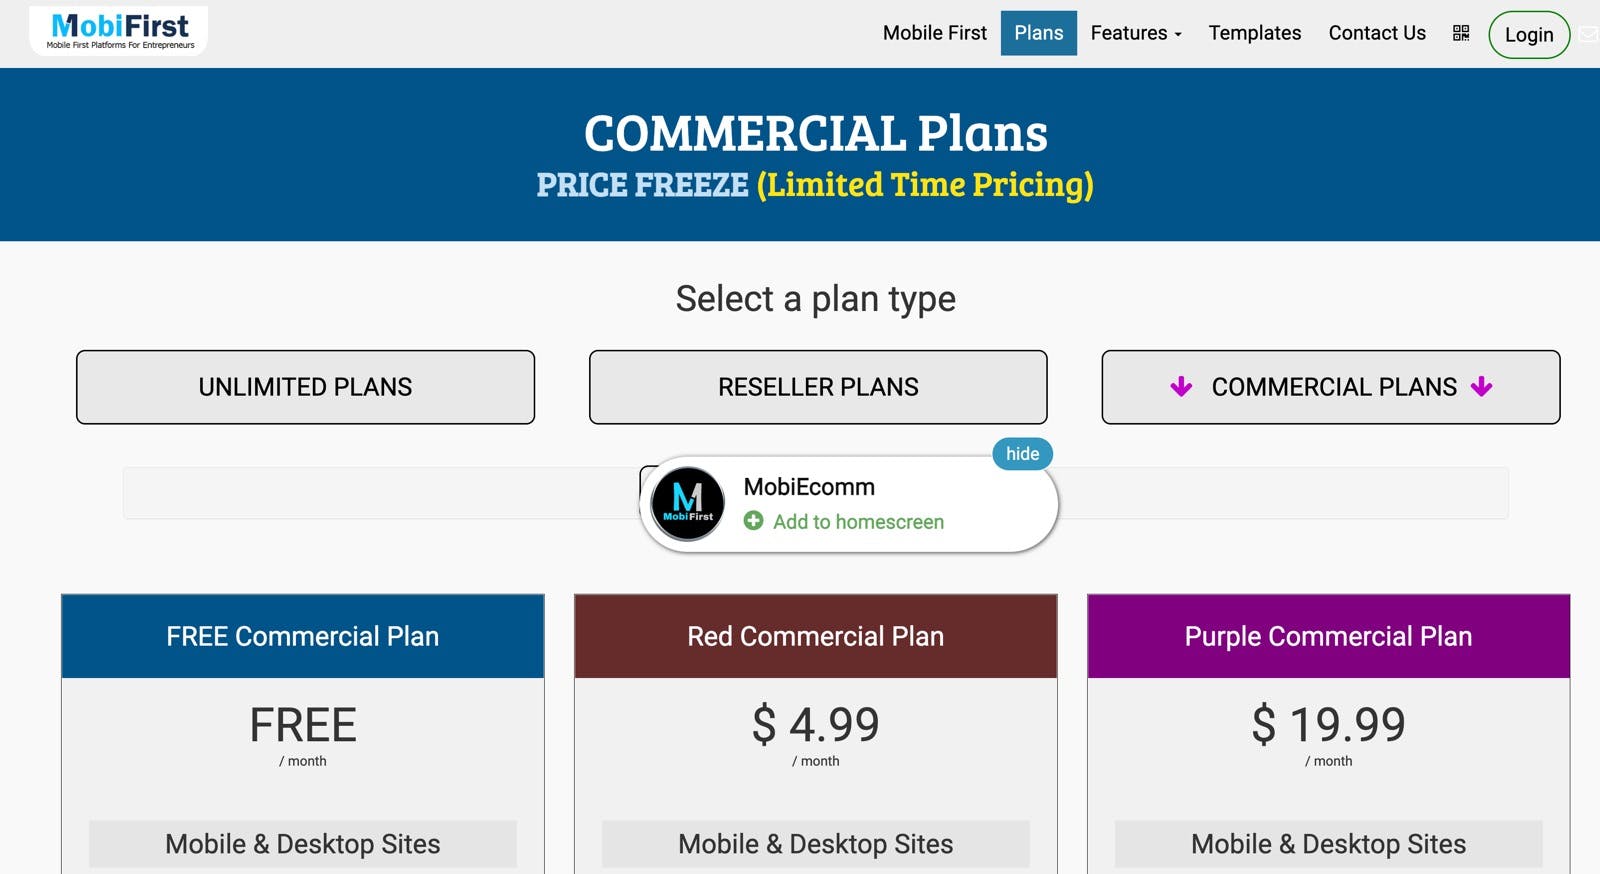This screenshot has height=874, width=1600.
Task: Choose the Red Commercial Plan header
Action: point(815,636)
